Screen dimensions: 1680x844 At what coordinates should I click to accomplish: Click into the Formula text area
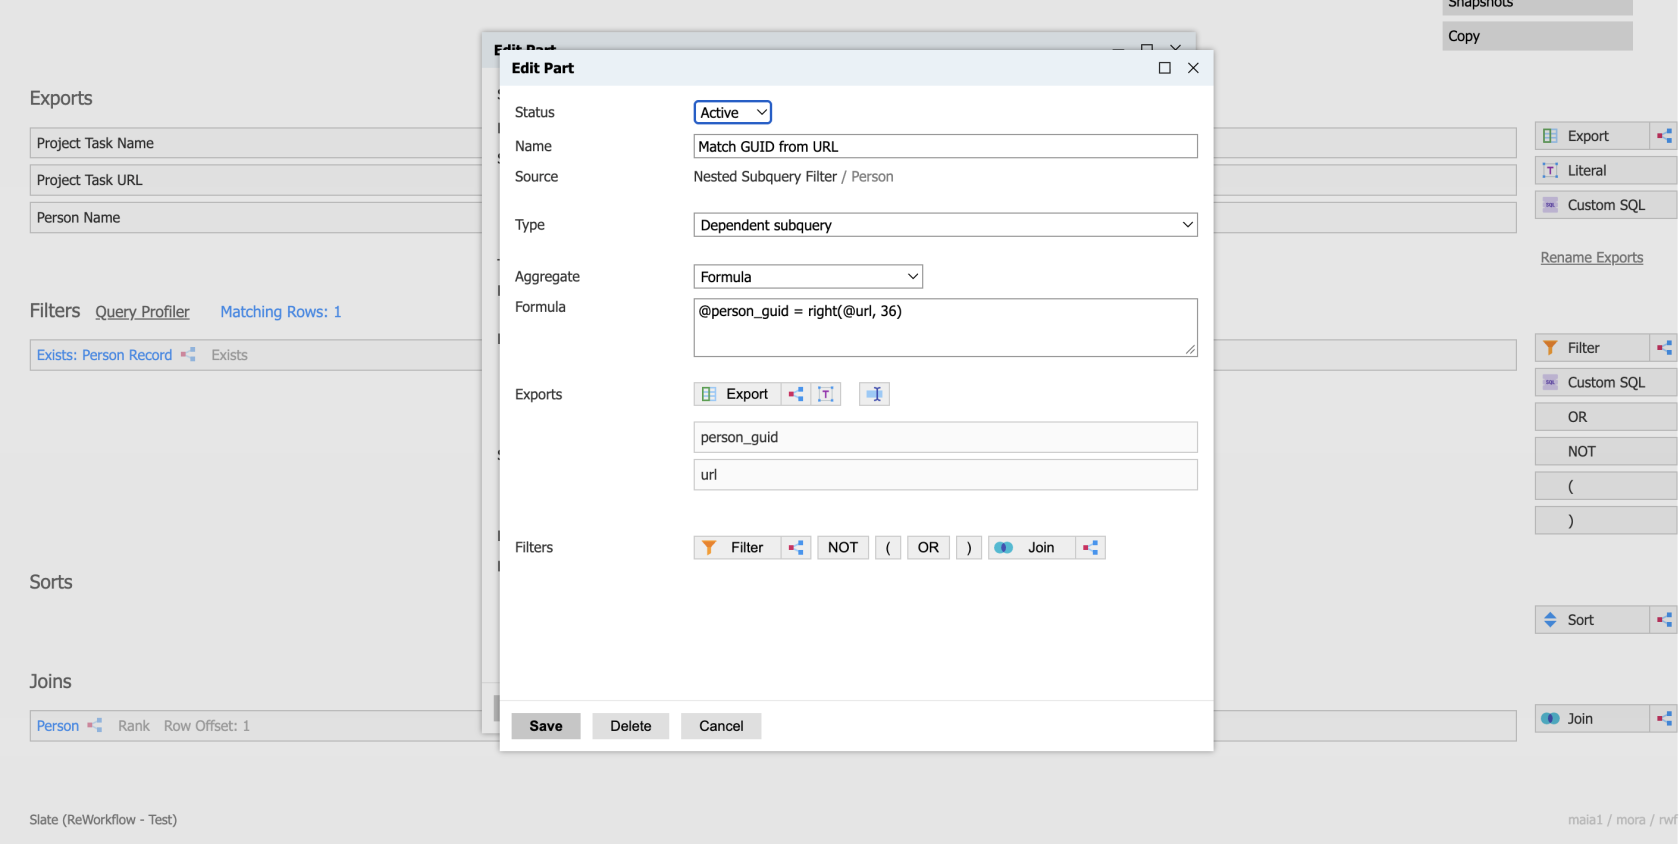[945, 327]
